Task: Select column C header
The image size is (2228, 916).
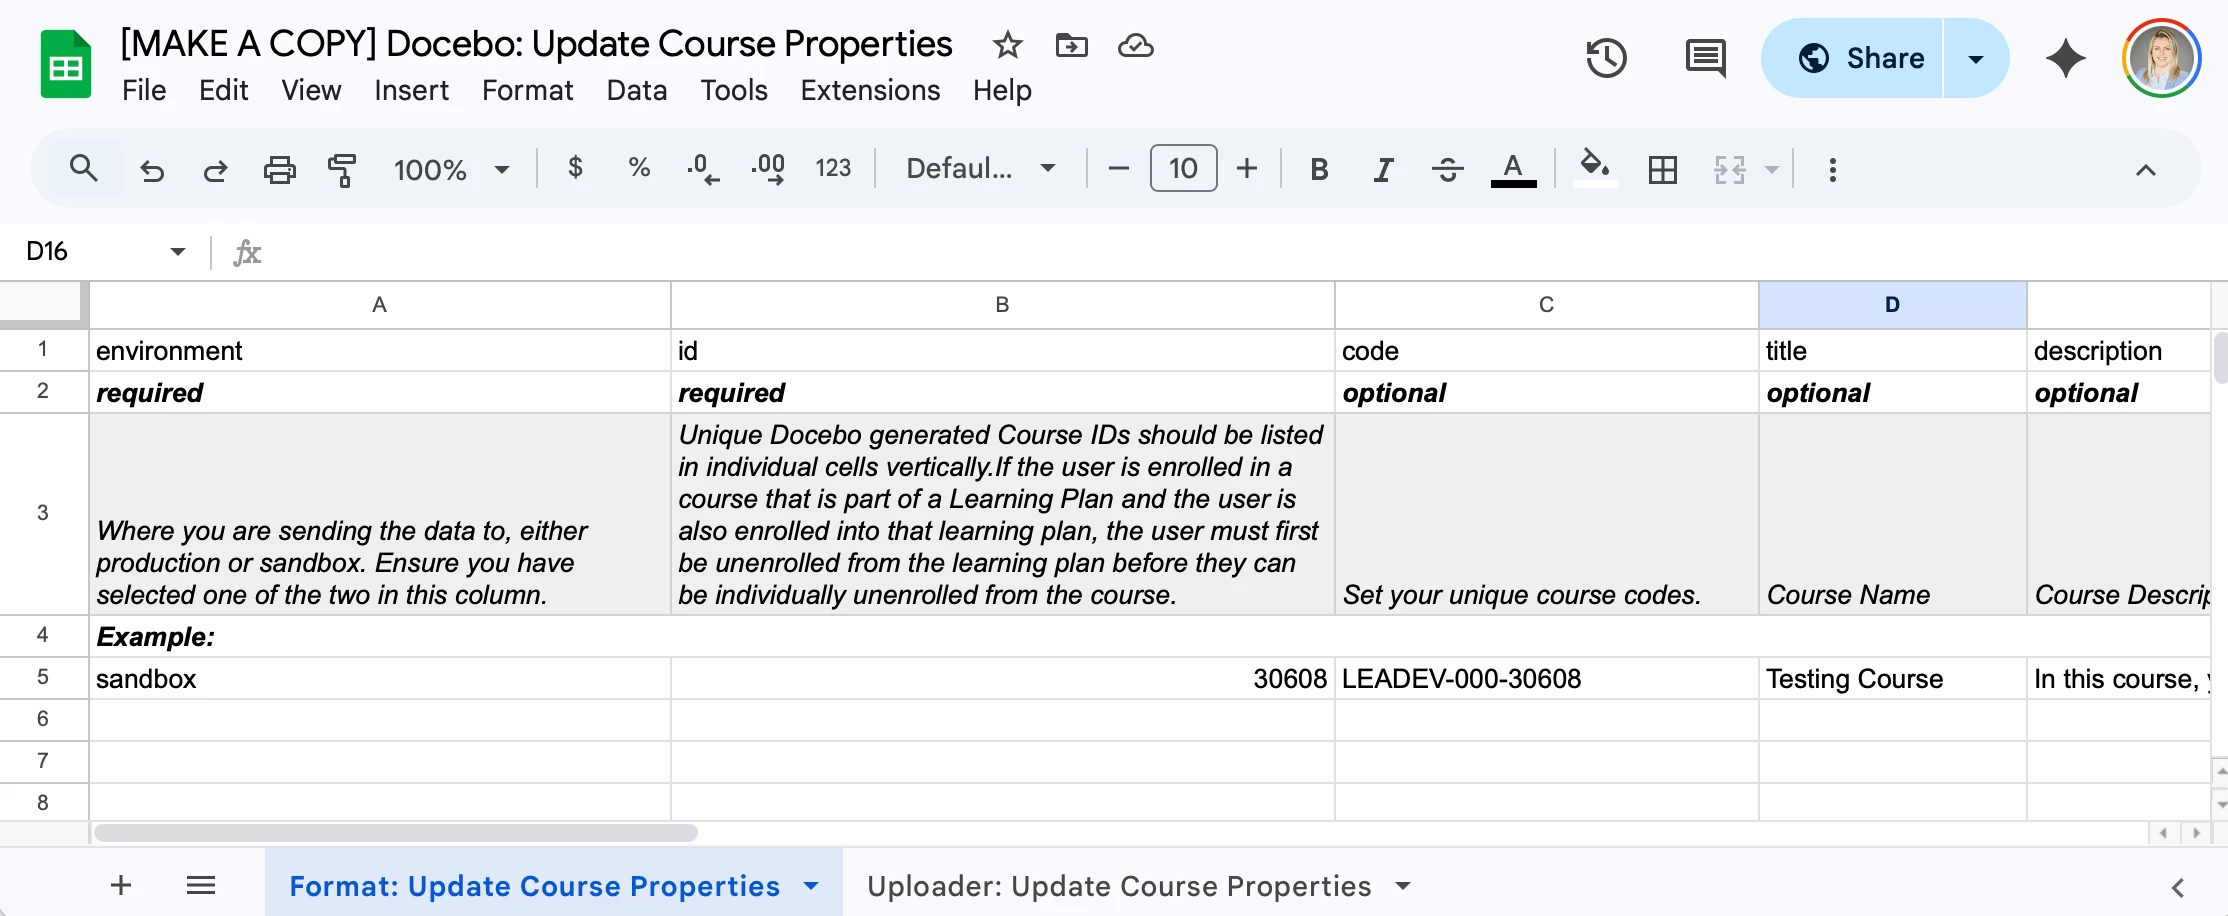Action: coord(1546,305)
